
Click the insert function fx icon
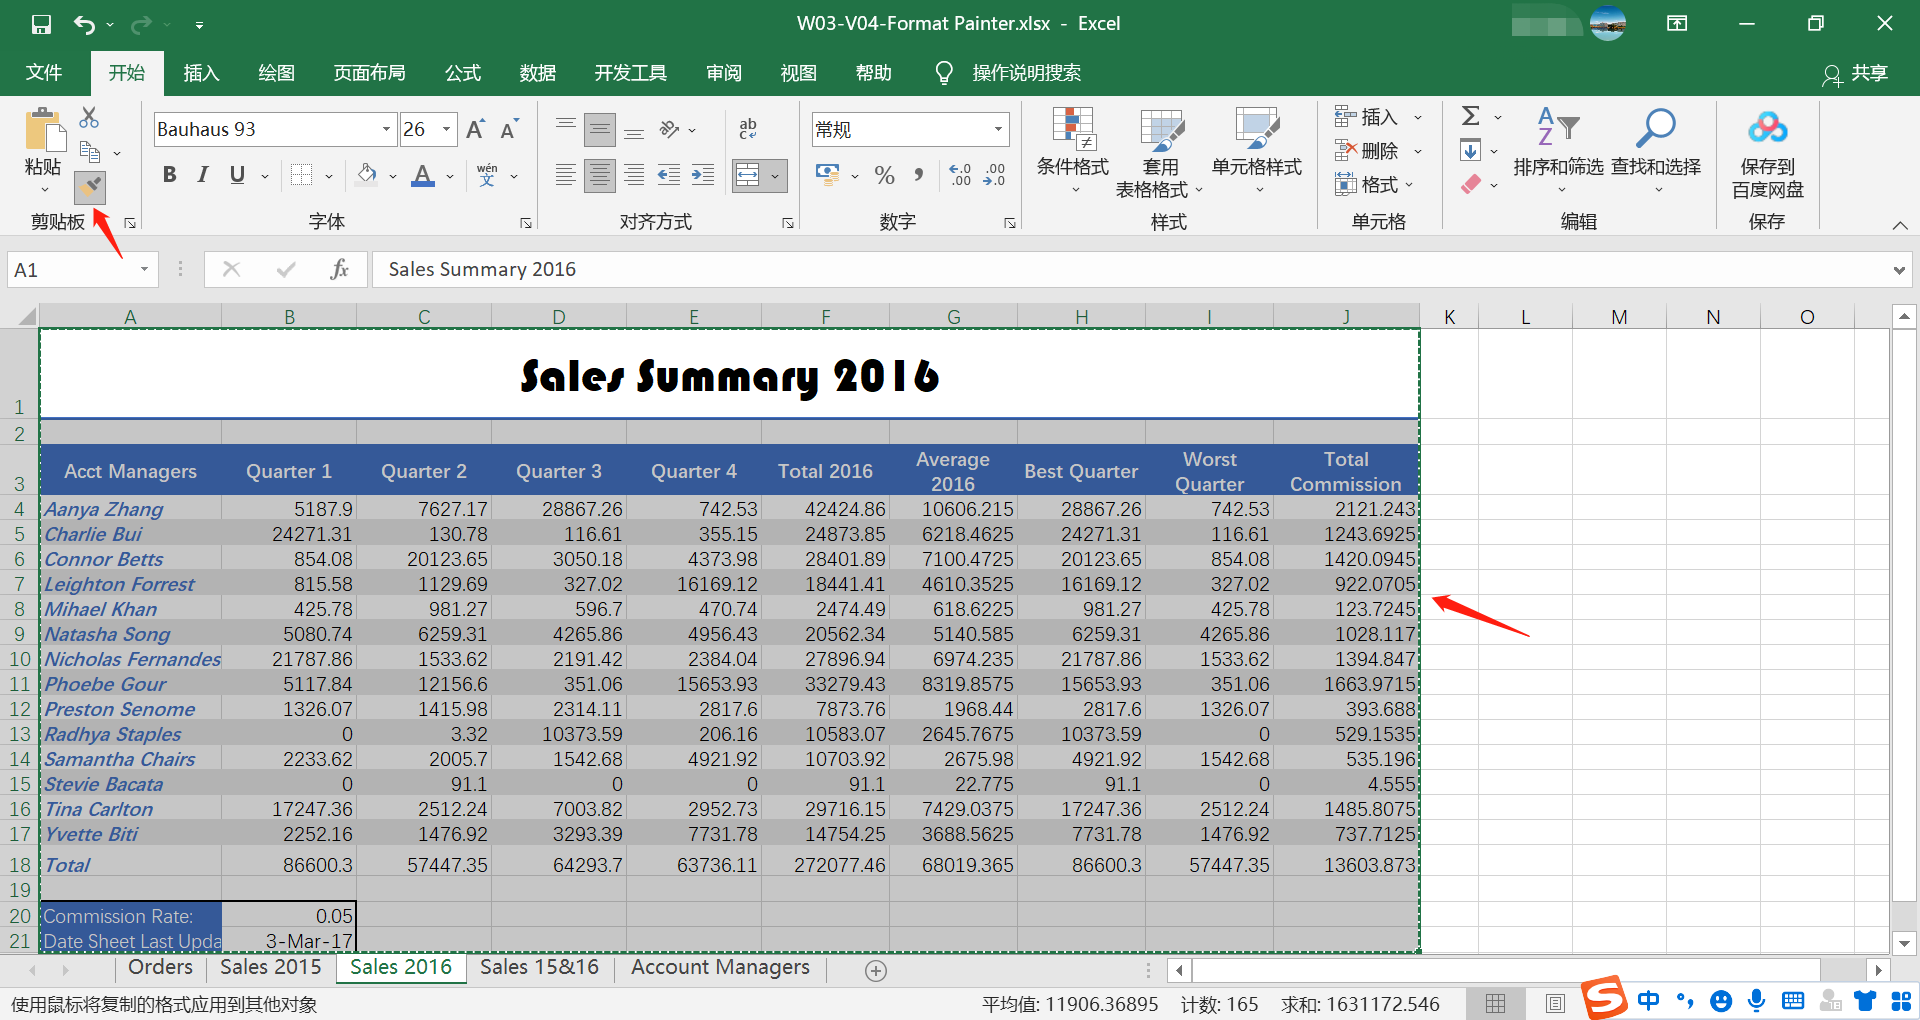[340, 269]
